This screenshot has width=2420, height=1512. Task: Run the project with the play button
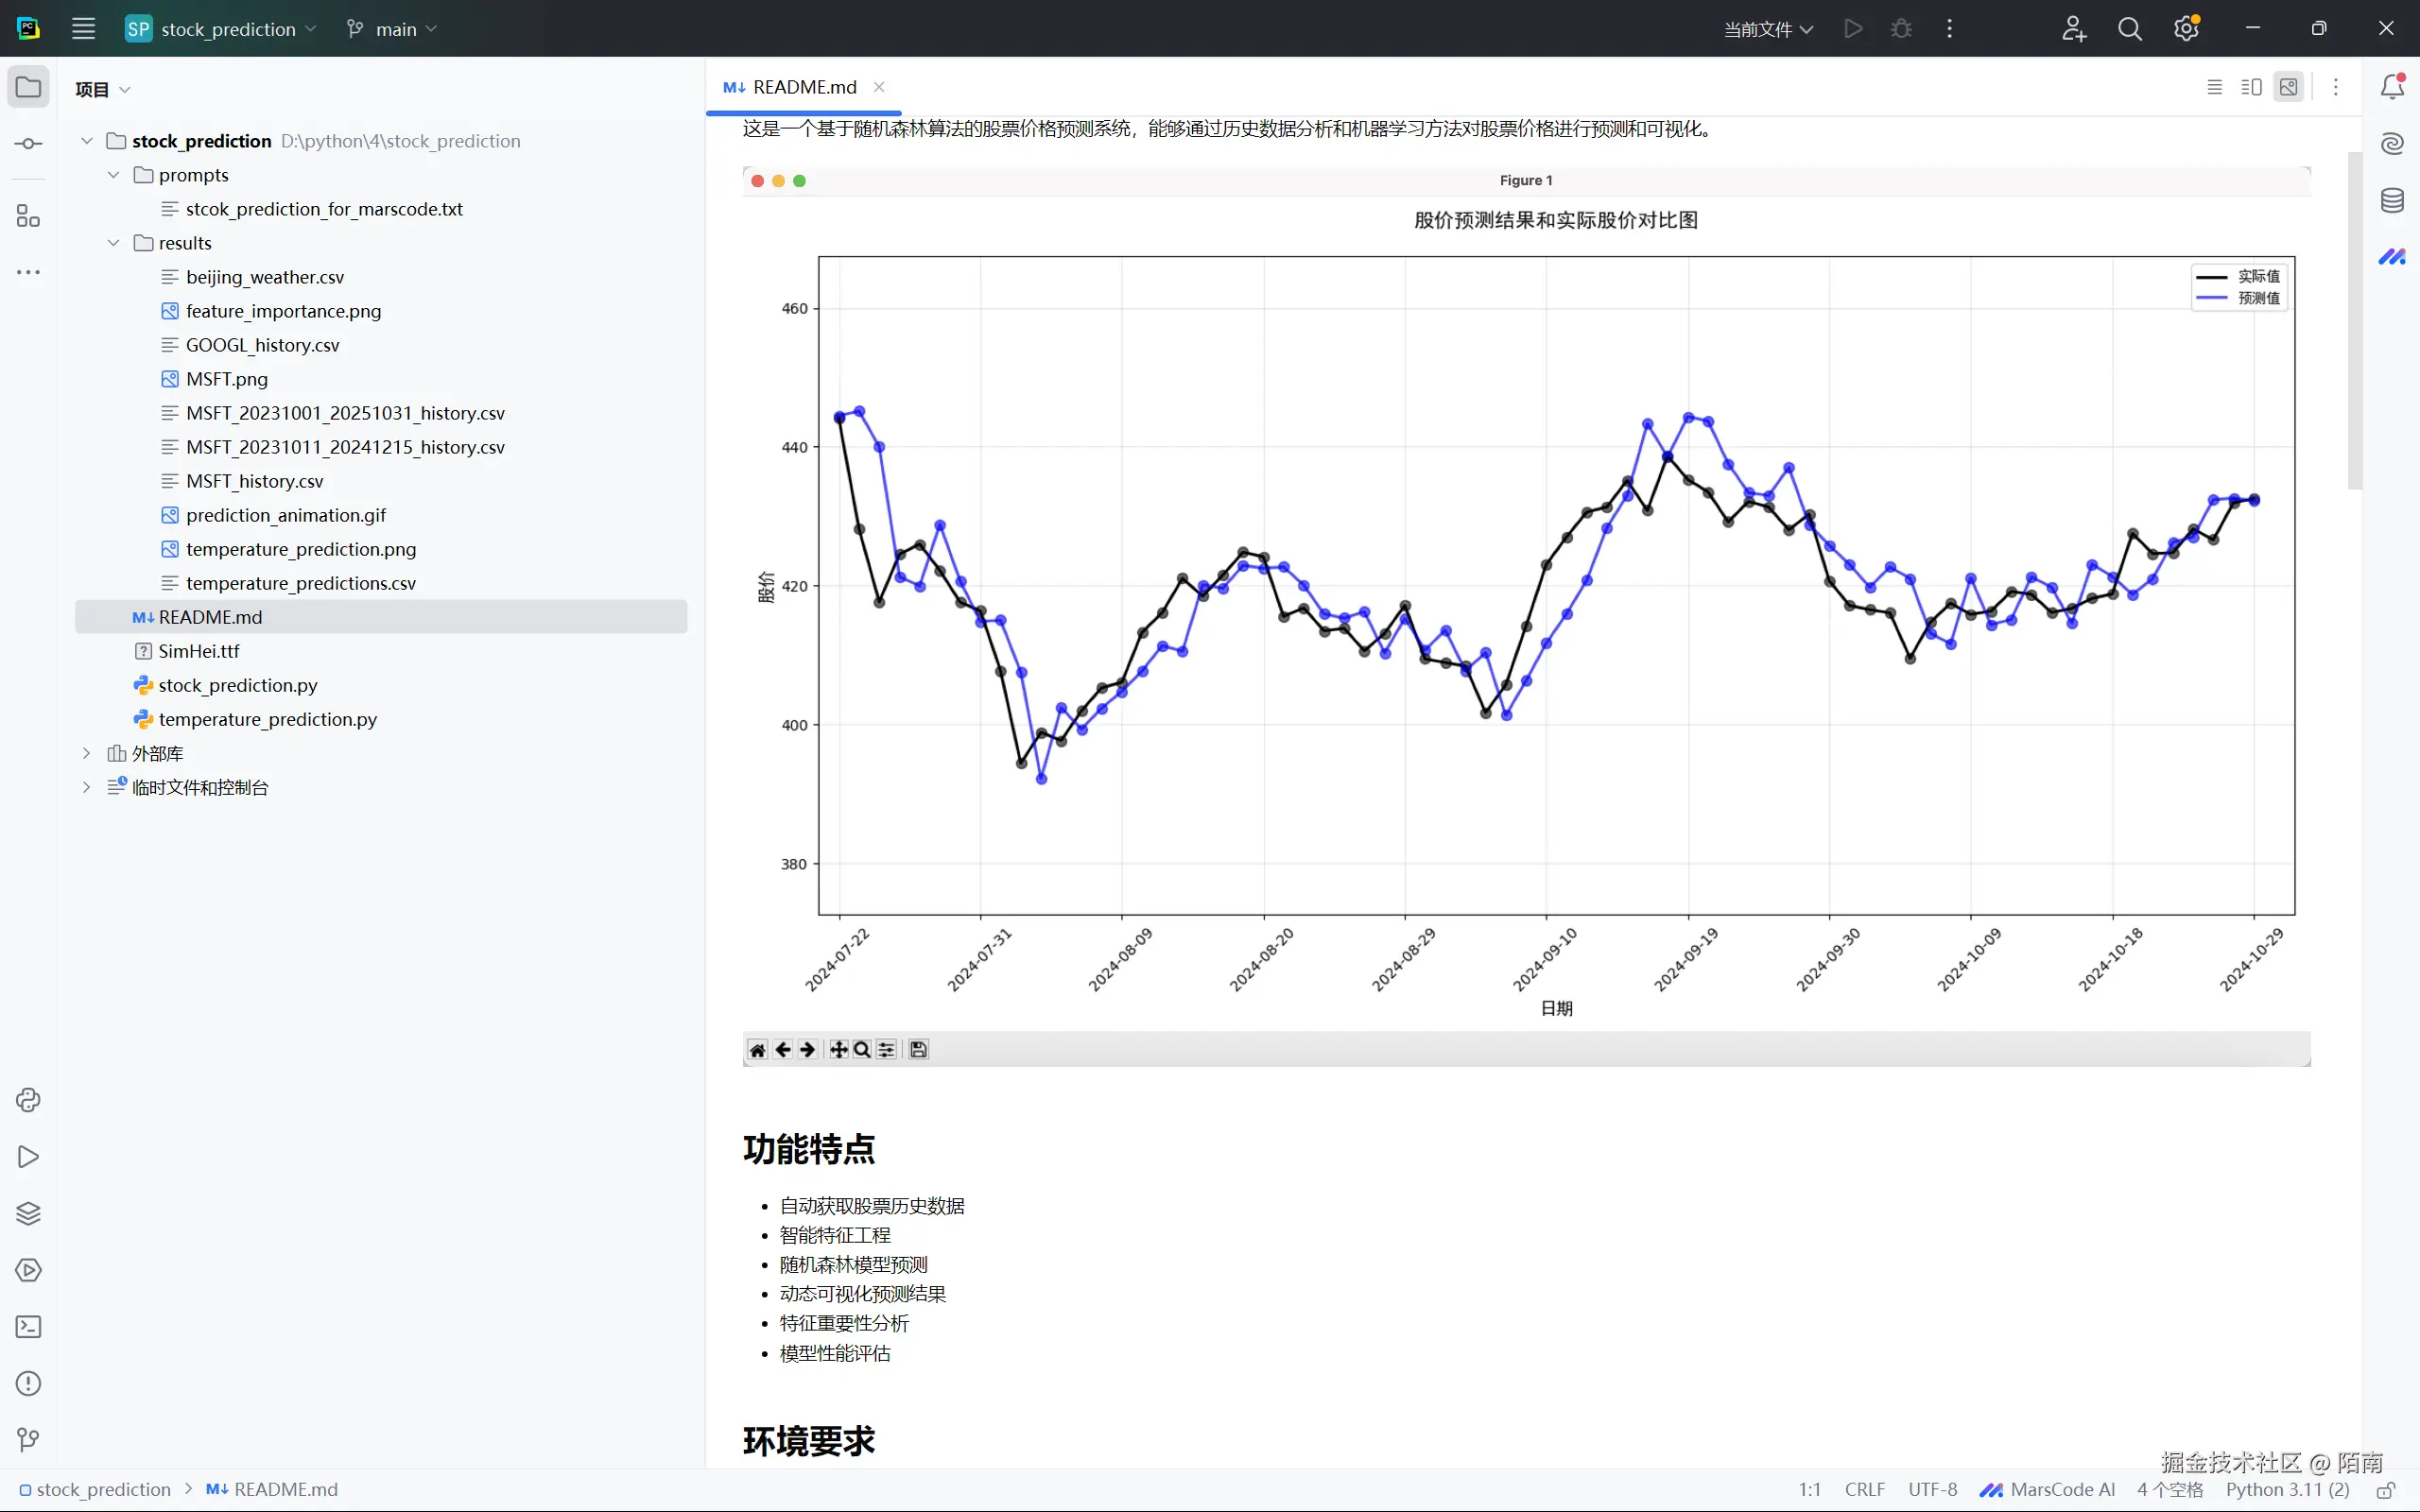point(1852,28)
